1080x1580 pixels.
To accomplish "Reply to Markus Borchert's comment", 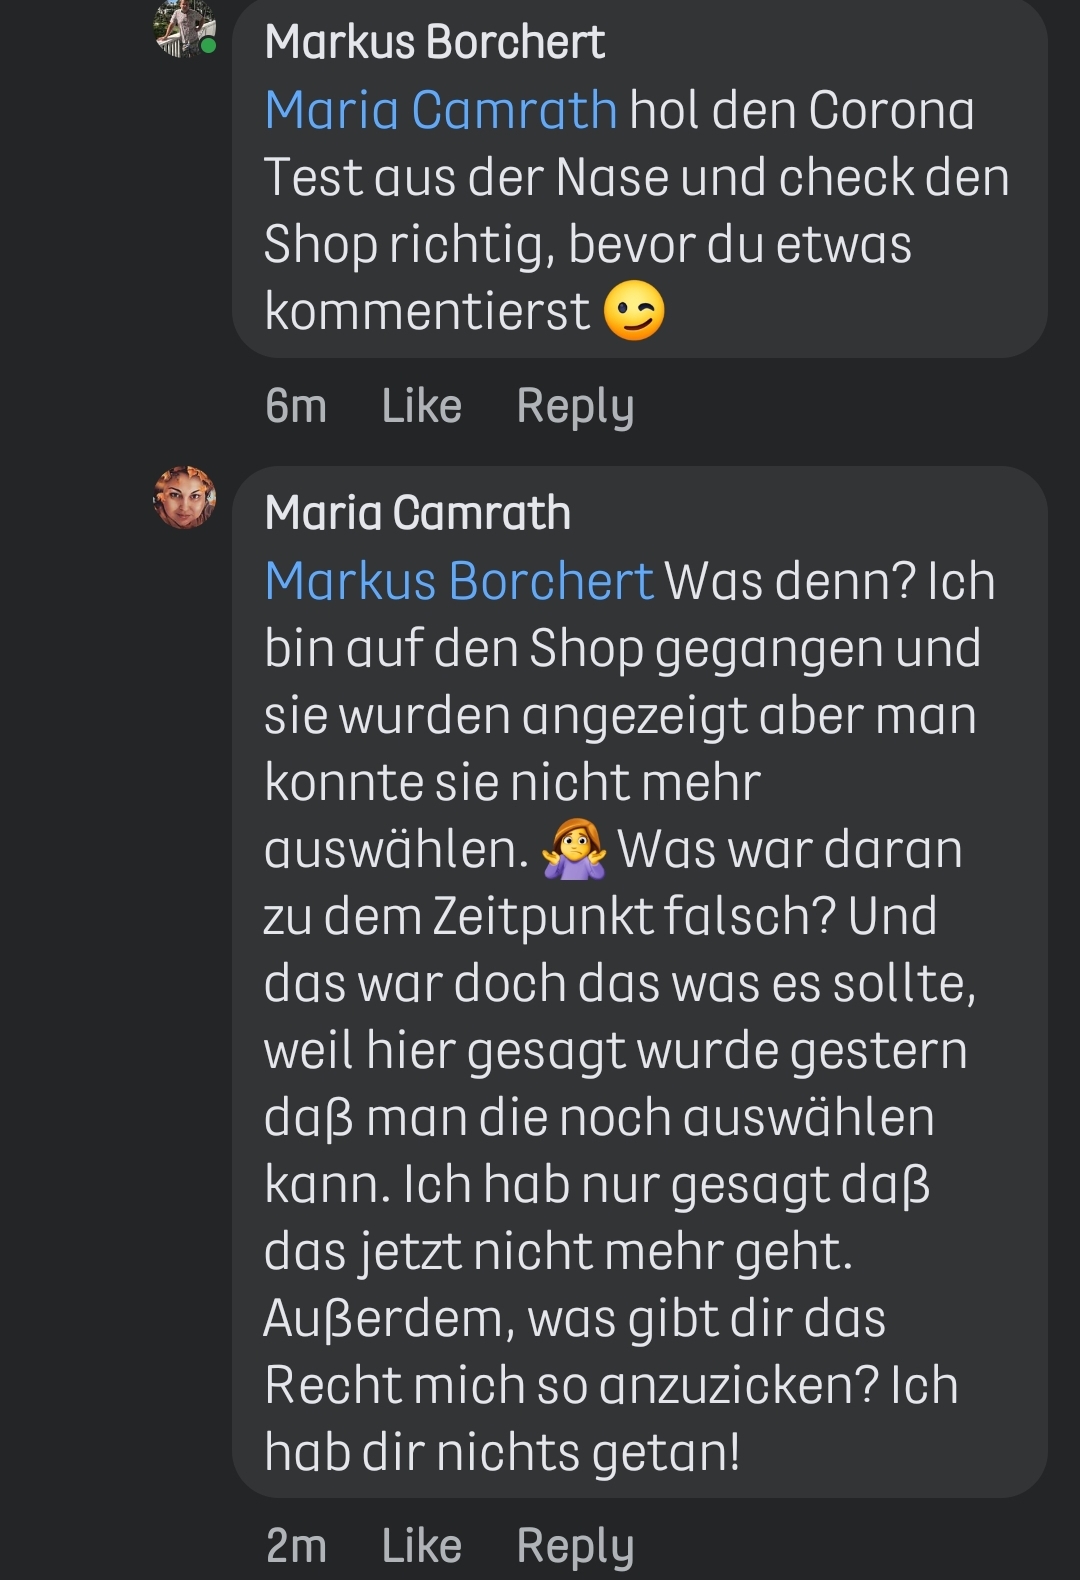I will click(575, 406).
